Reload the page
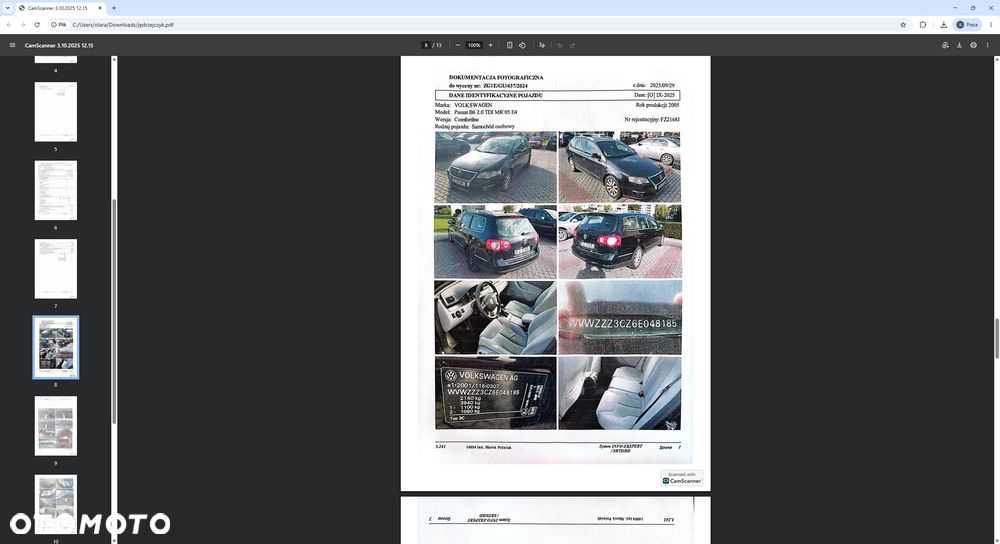Image resolution: width=1000 pixels, height=544 pixels. pyautogui.click(x=37, y=25)
